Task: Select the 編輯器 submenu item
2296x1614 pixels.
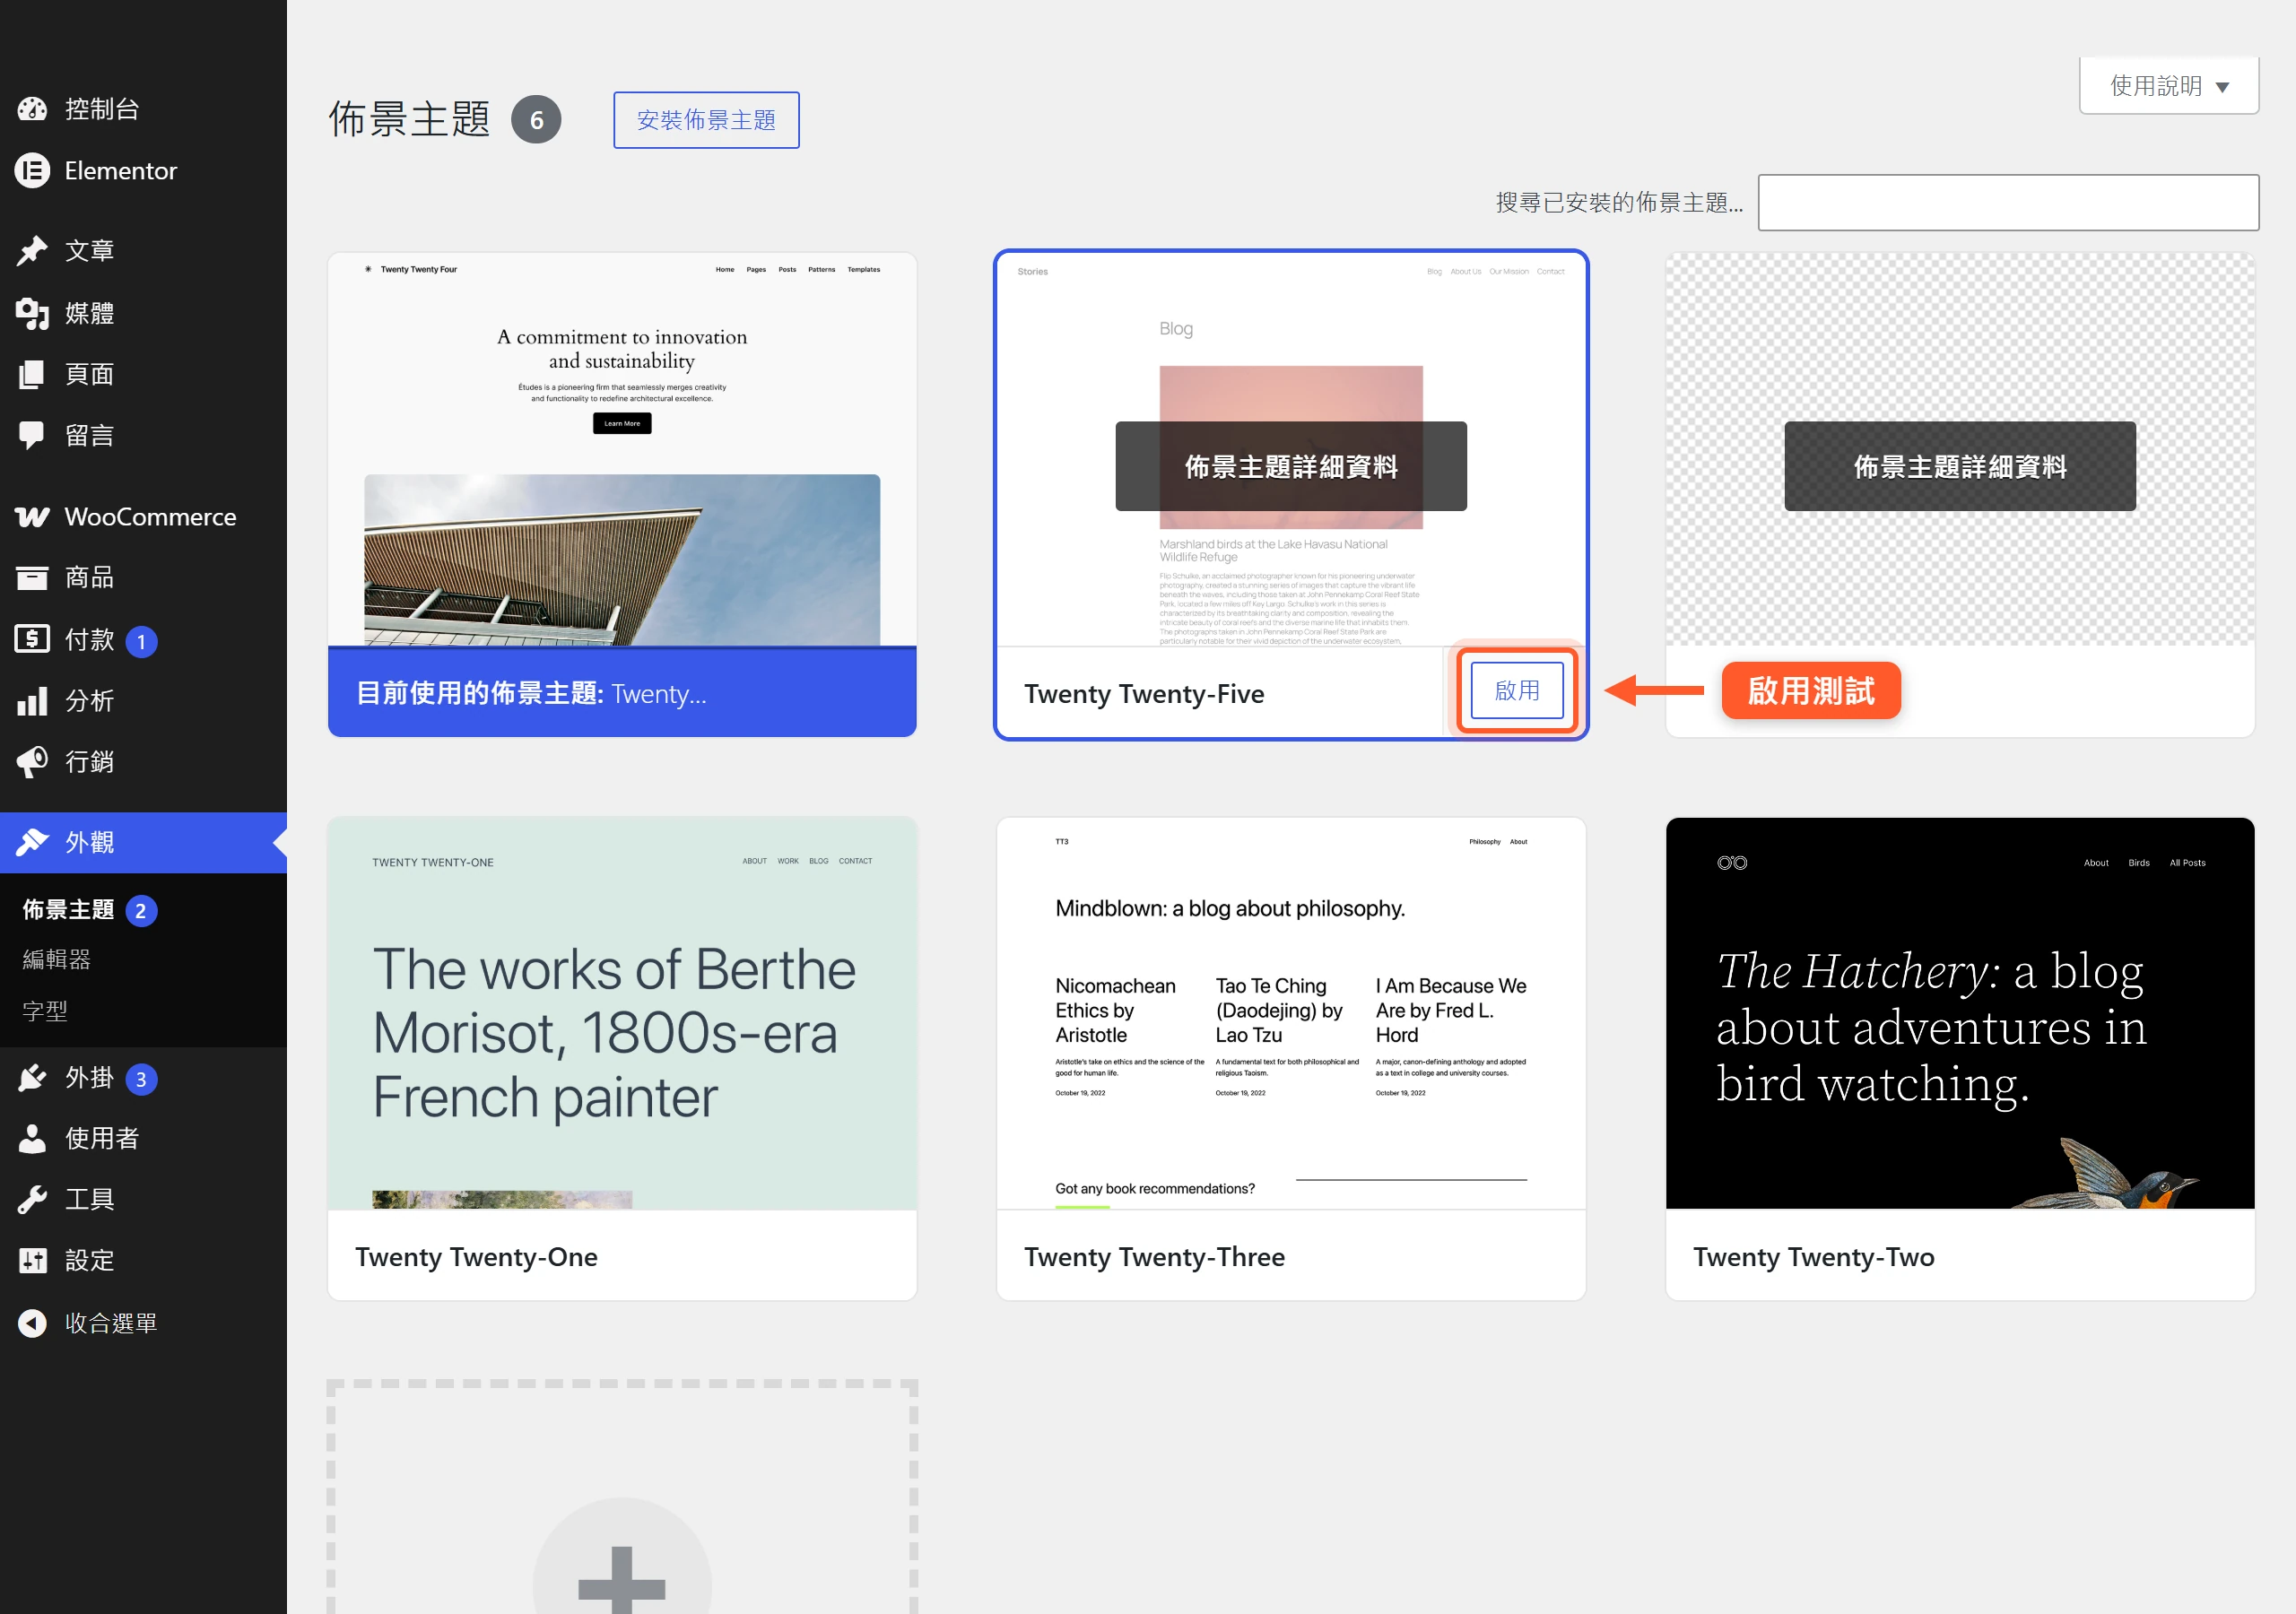Action: click(x=57, y=960)
